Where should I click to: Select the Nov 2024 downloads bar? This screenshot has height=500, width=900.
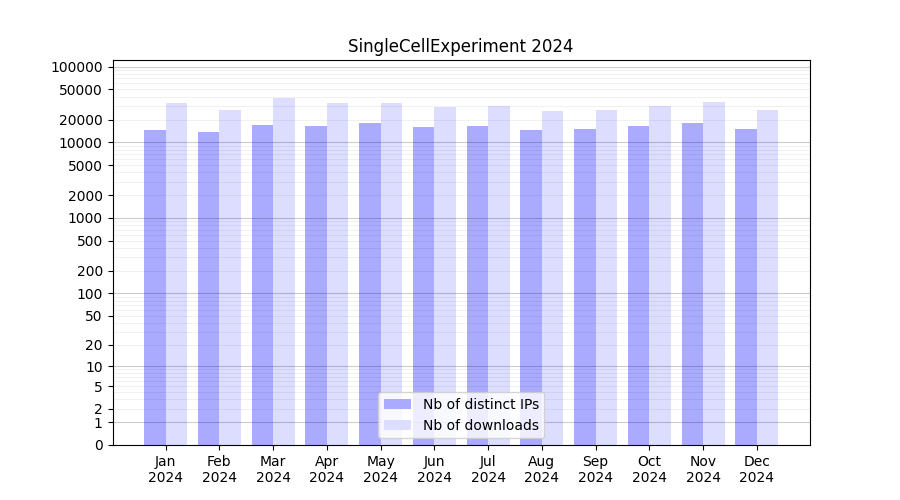(x=714, y=273)
